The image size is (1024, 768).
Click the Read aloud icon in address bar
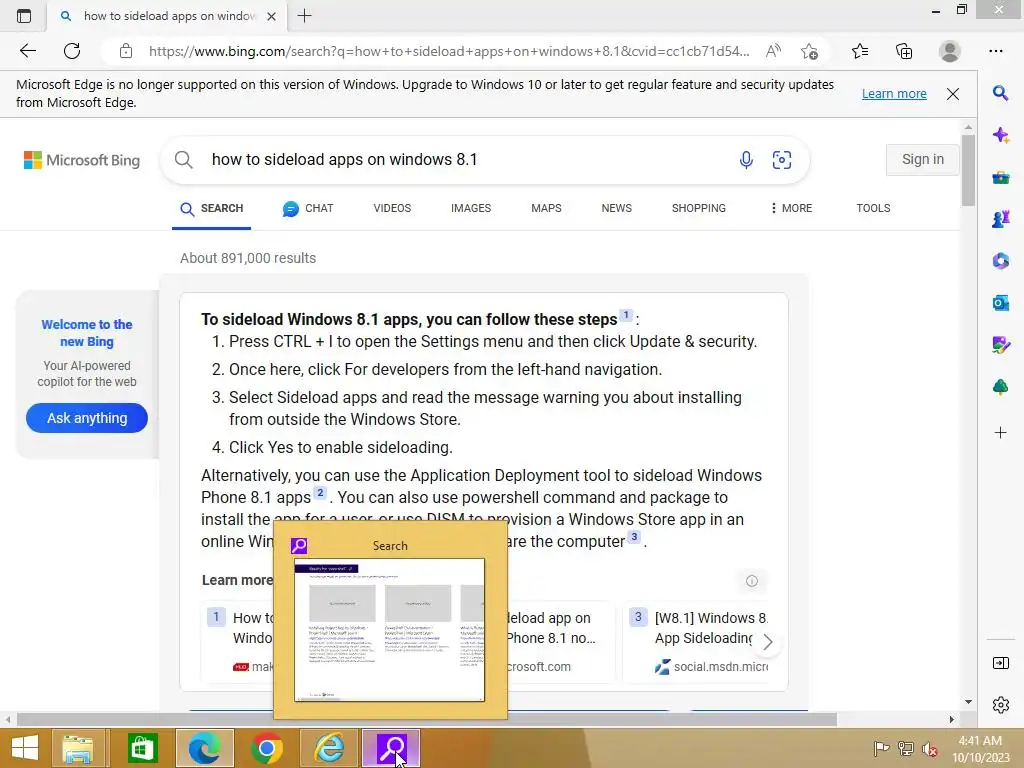click(773, 51)
